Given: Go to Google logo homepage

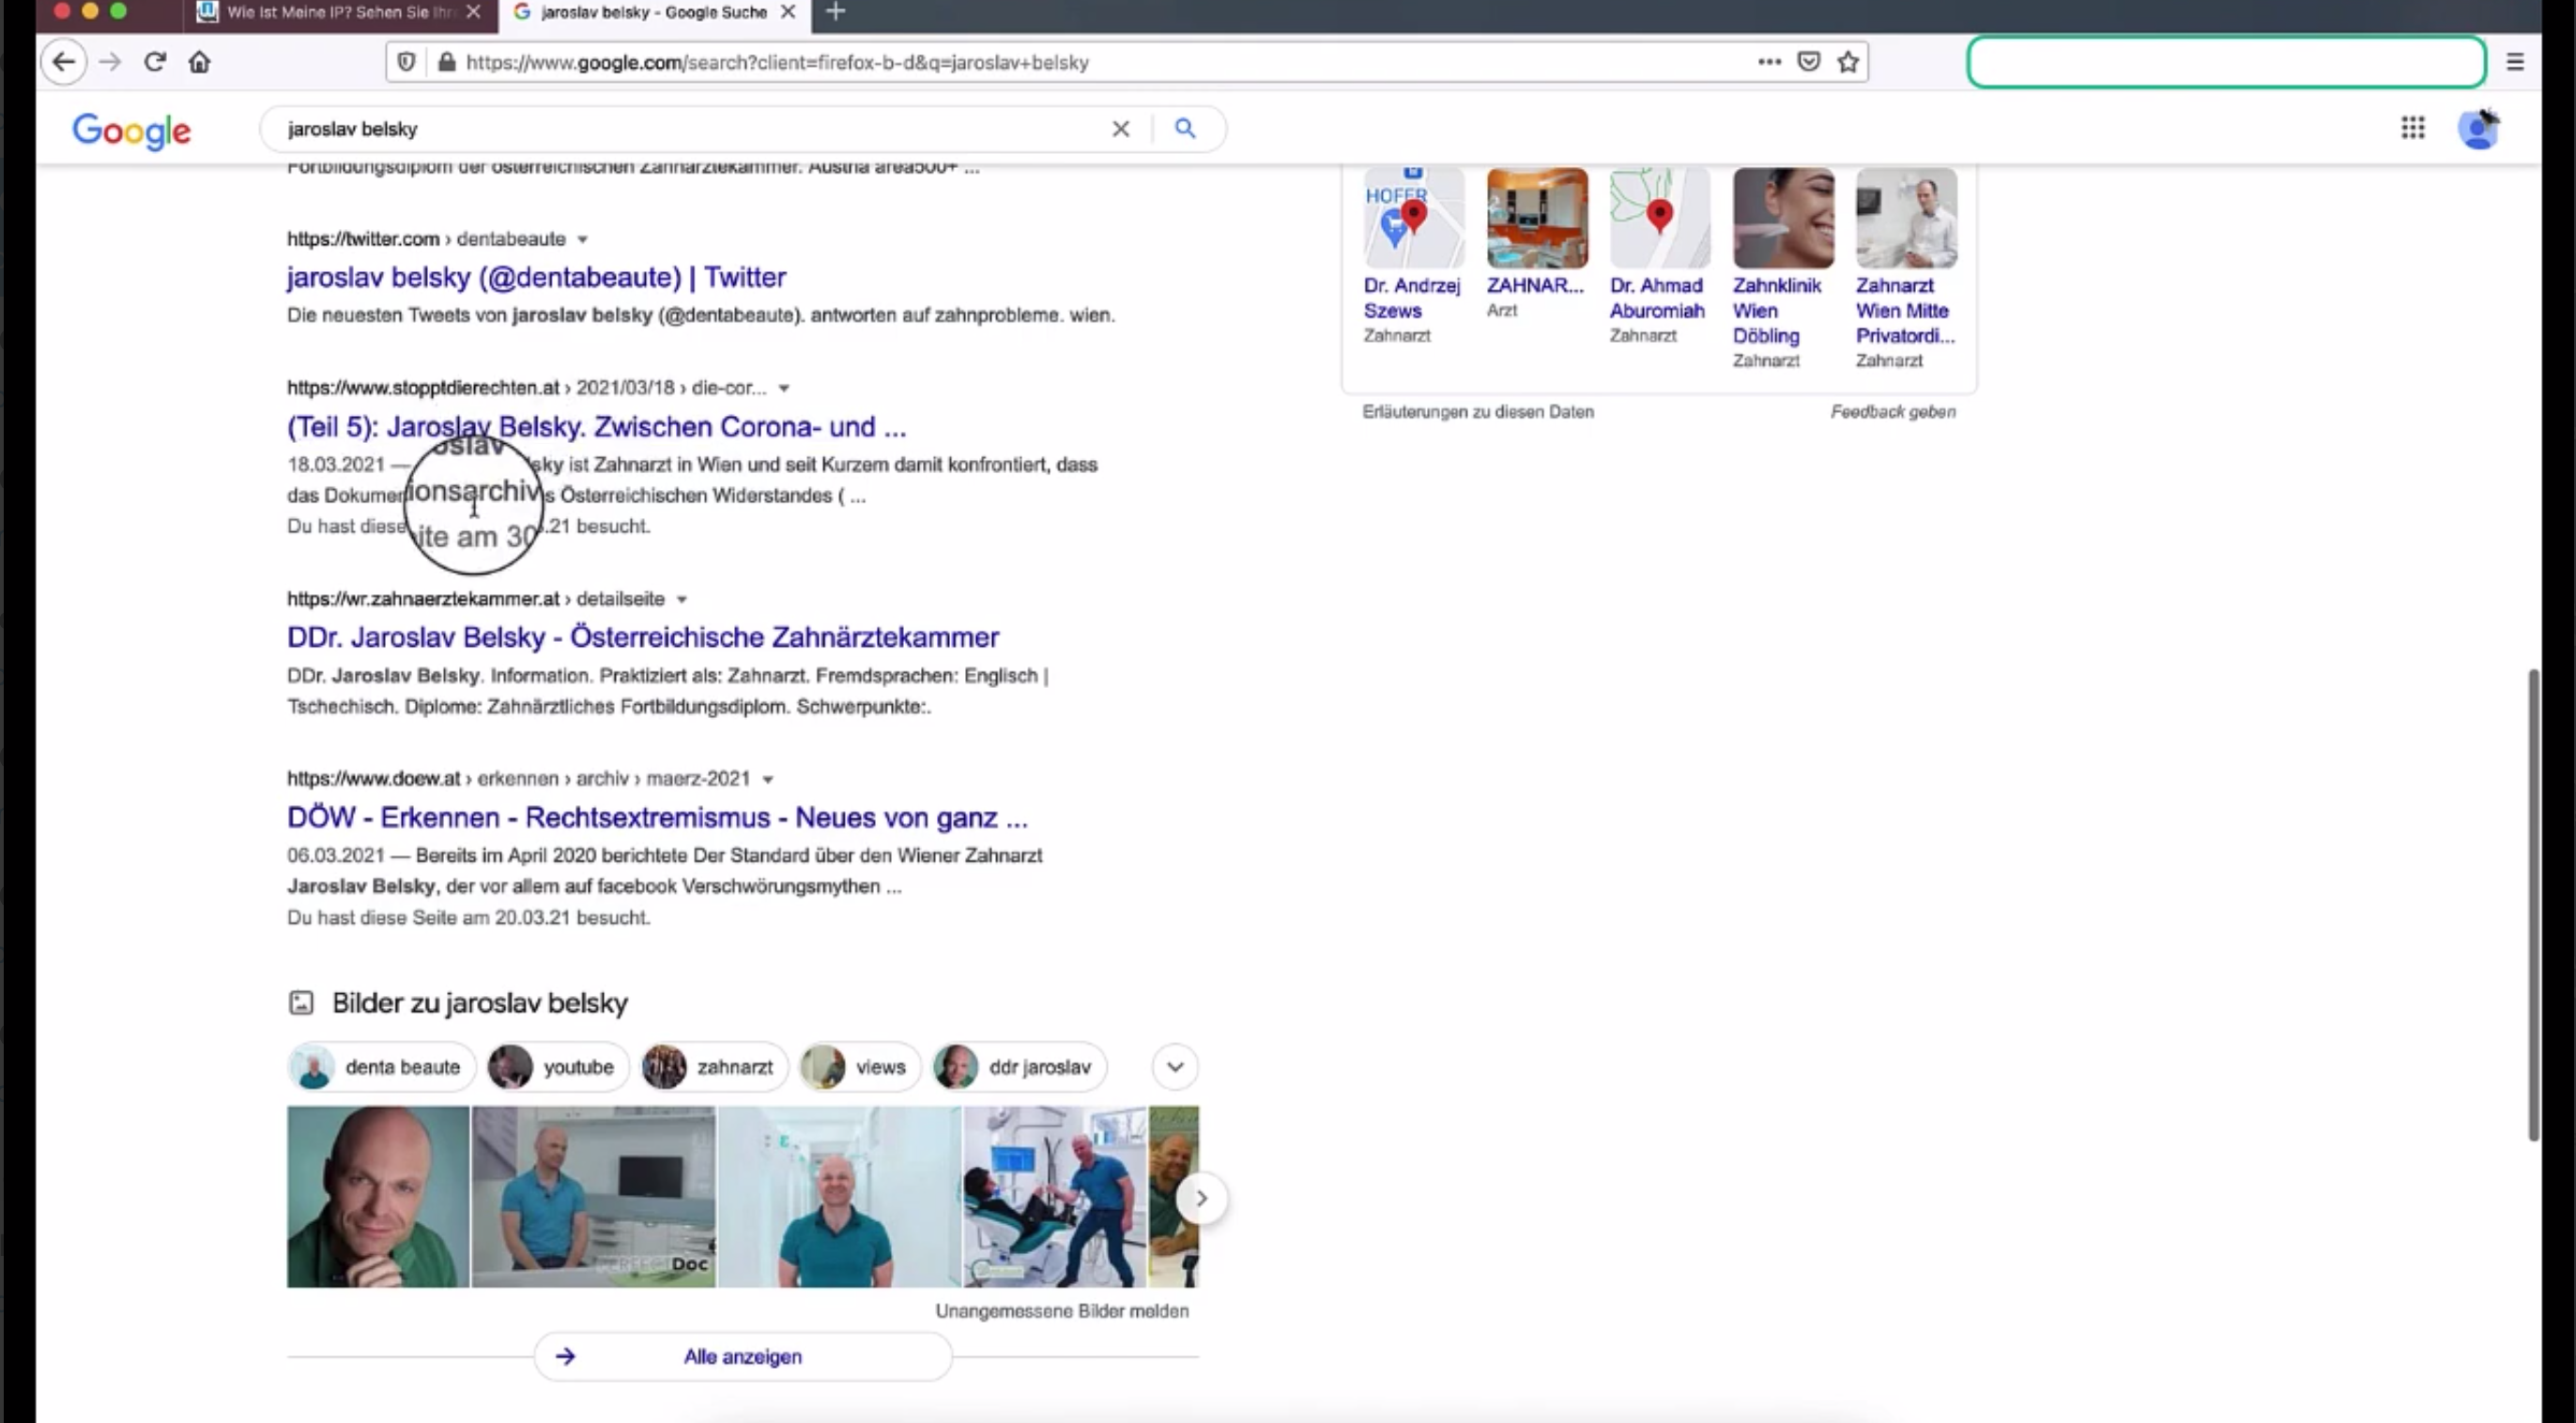Looking at the screenshot, I should tap(131, 131).
